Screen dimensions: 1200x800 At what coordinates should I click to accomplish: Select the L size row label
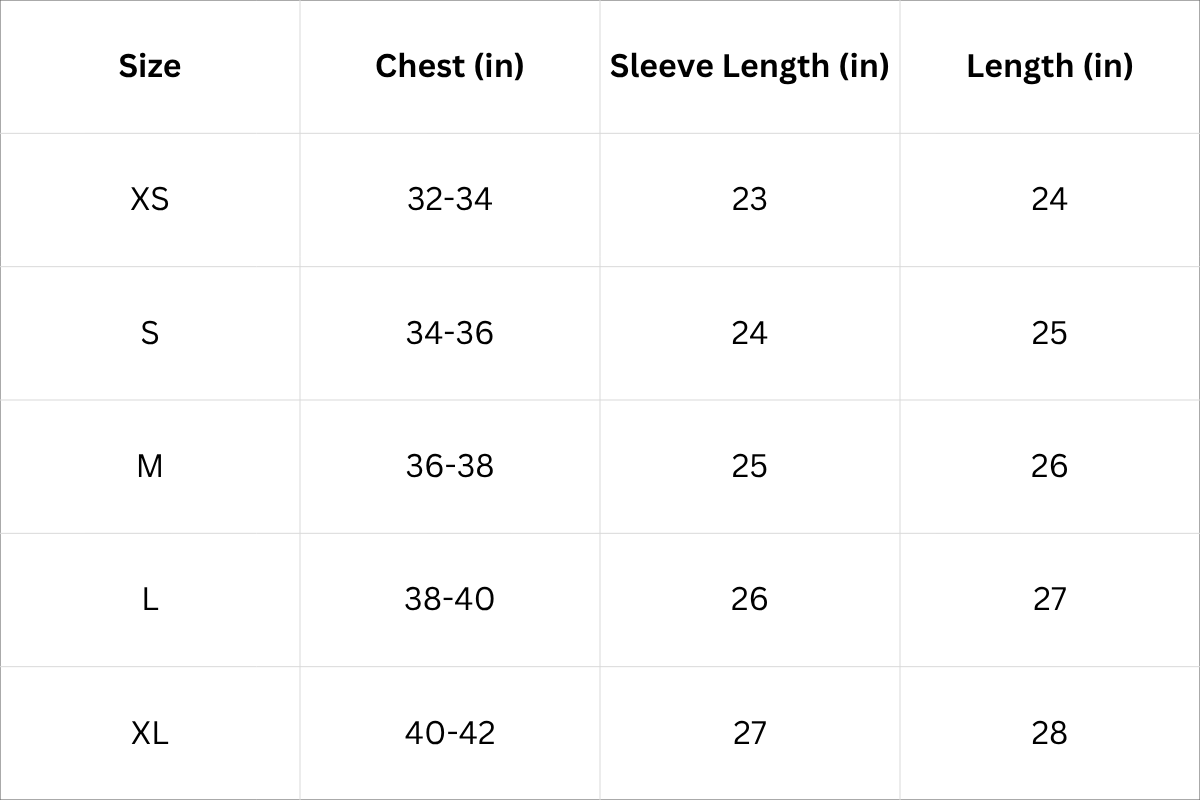click(150, 599)
